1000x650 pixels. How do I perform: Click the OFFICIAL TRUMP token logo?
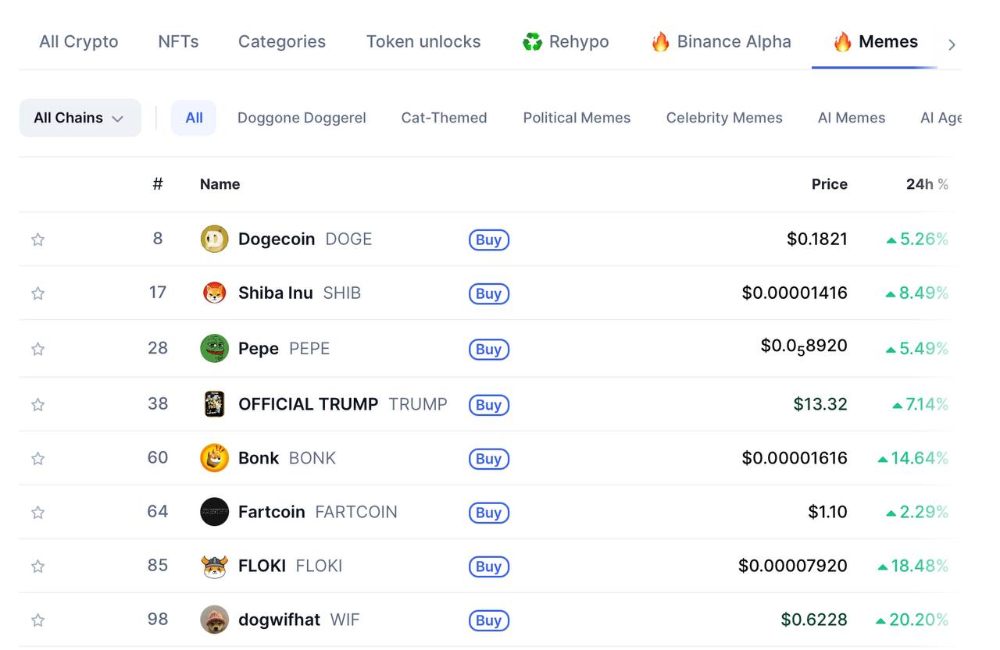click(x=214, y=404)
